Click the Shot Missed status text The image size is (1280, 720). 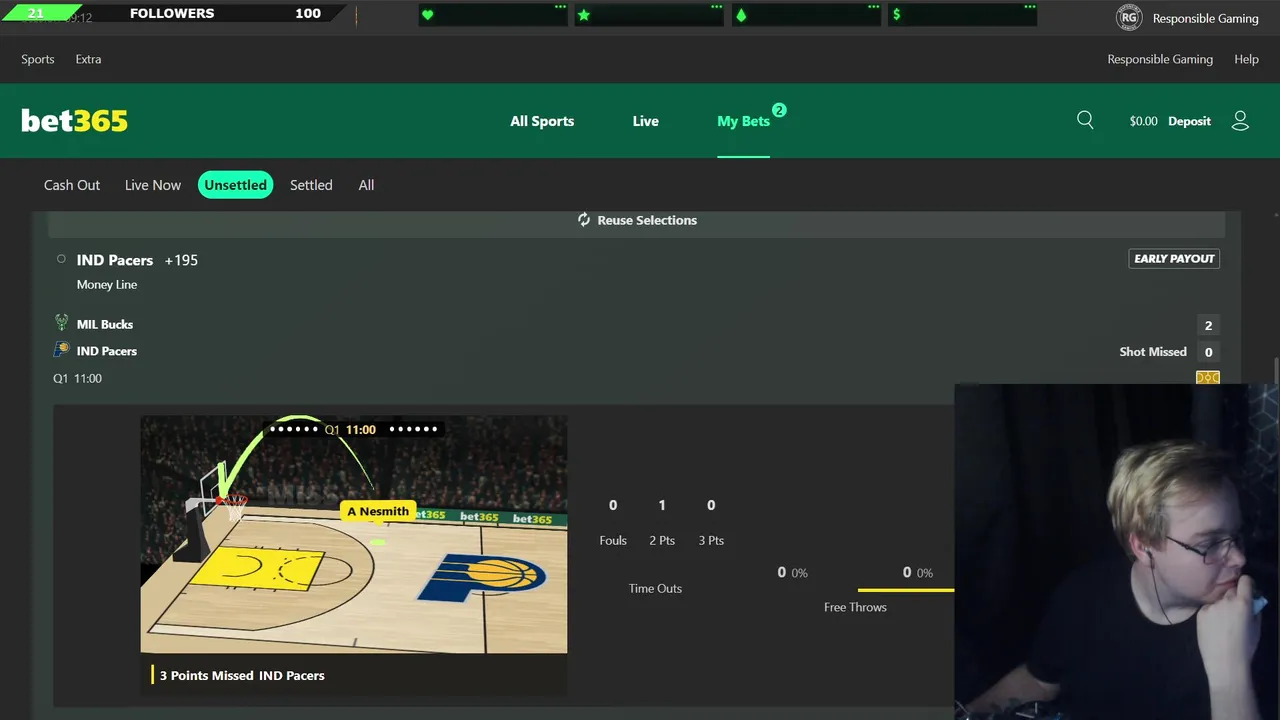(x=1153, y=352)
